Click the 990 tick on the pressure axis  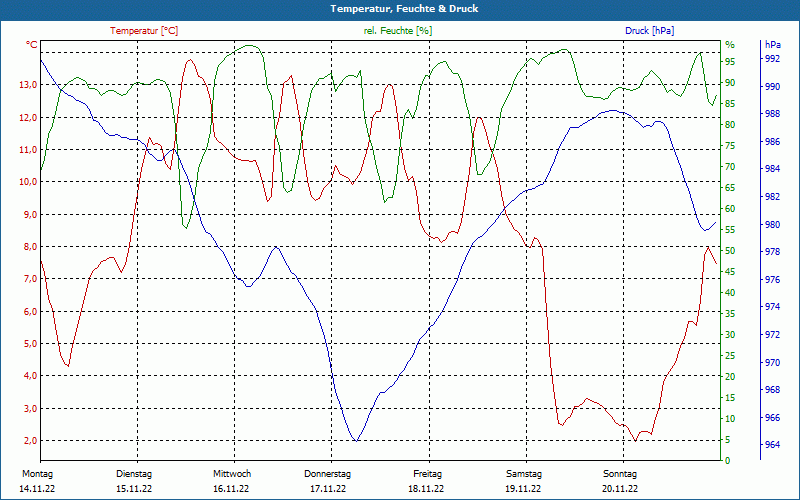click(772, 87)
